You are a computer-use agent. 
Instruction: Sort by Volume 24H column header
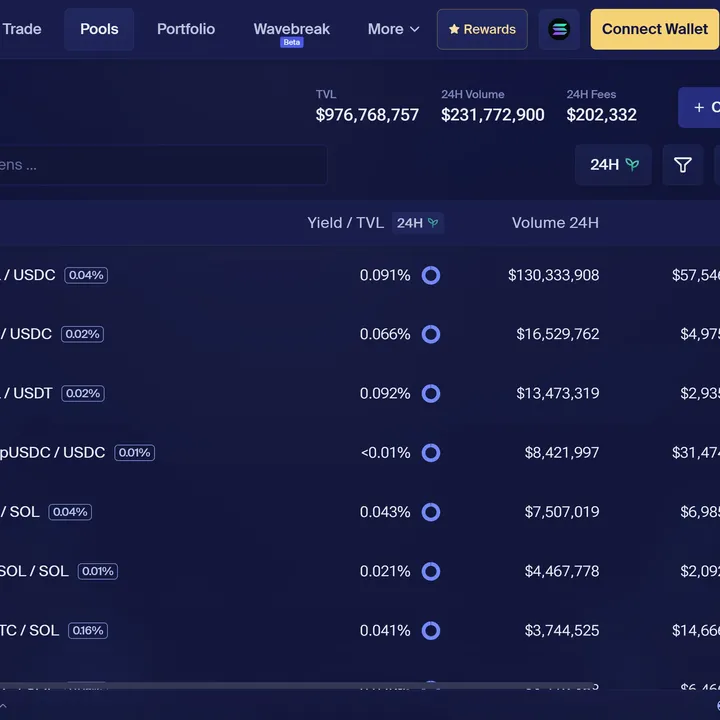coord(555,223)
